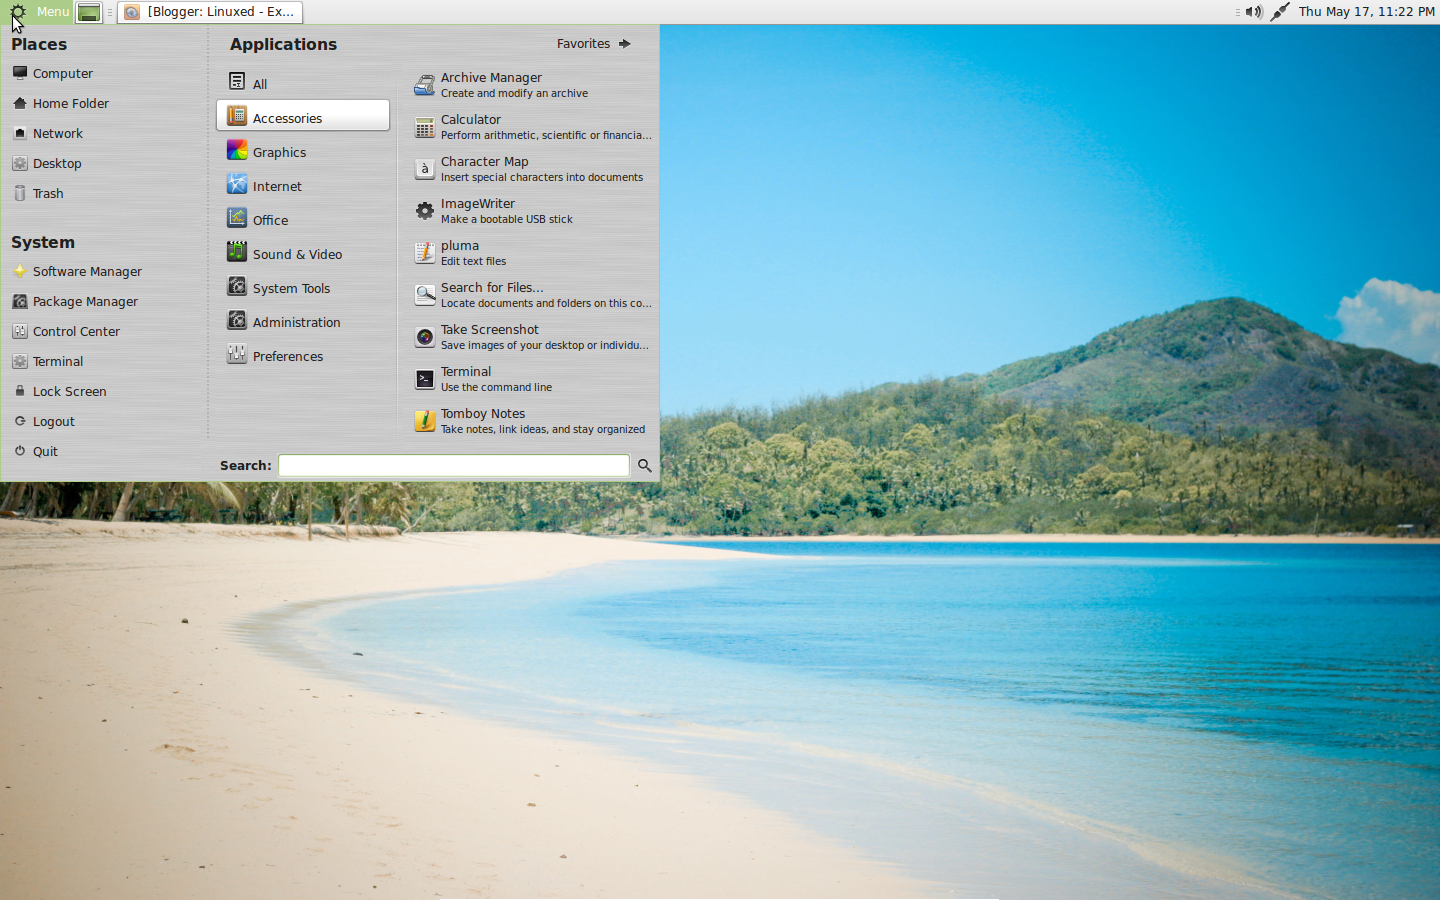Select the Accessories category
The height and width of the screenshot is (900, 1440).
coord(287,117)
